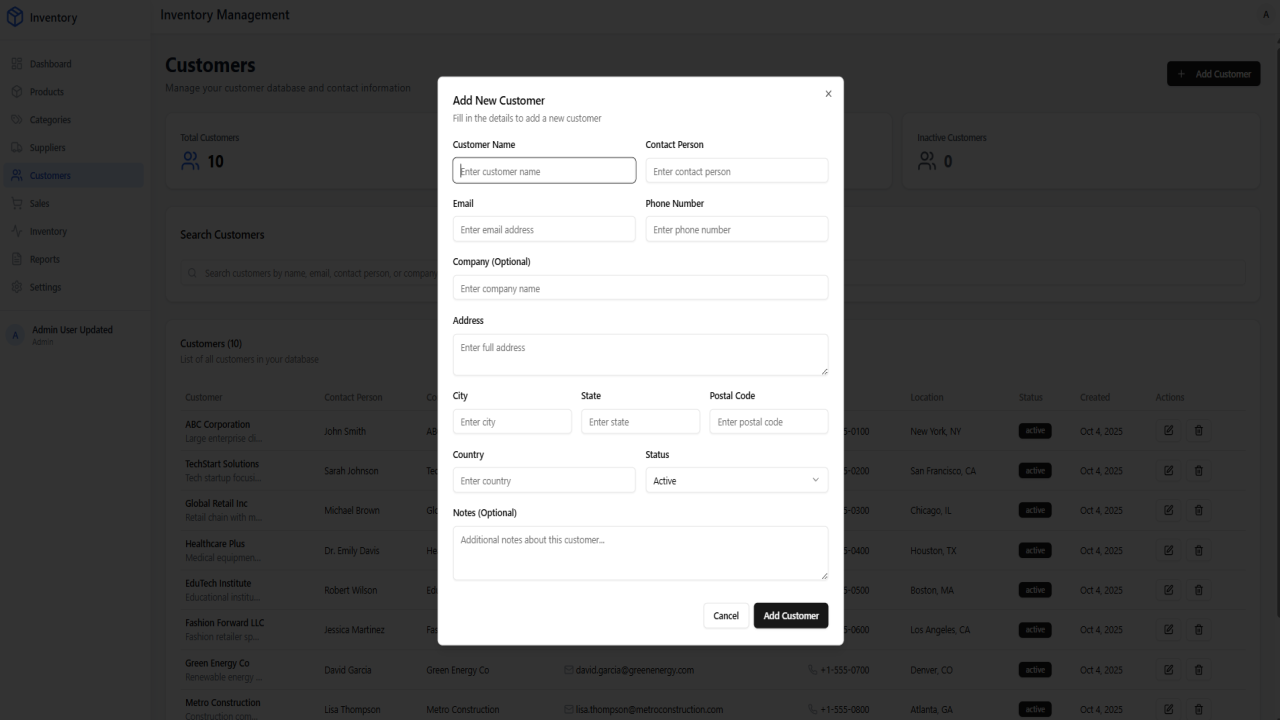Go to Reports page

click(x=72, y=259)
